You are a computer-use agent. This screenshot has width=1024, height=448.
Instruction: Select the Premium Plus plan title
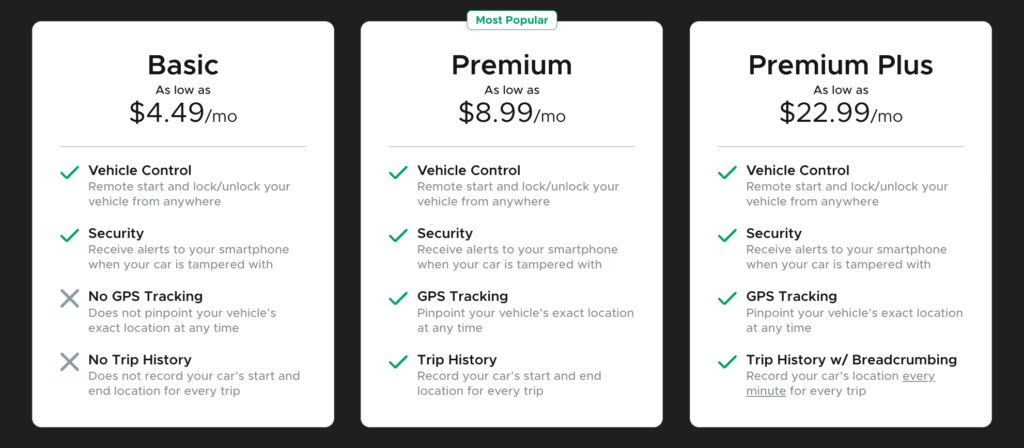coord(840,65)
